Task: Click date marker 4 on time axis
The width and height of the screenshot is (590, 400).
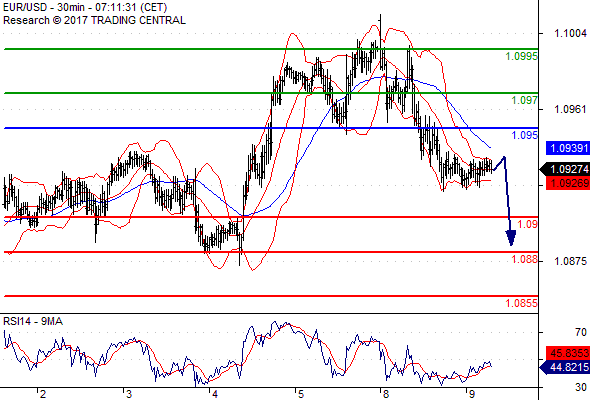Action: pos(214,394)
